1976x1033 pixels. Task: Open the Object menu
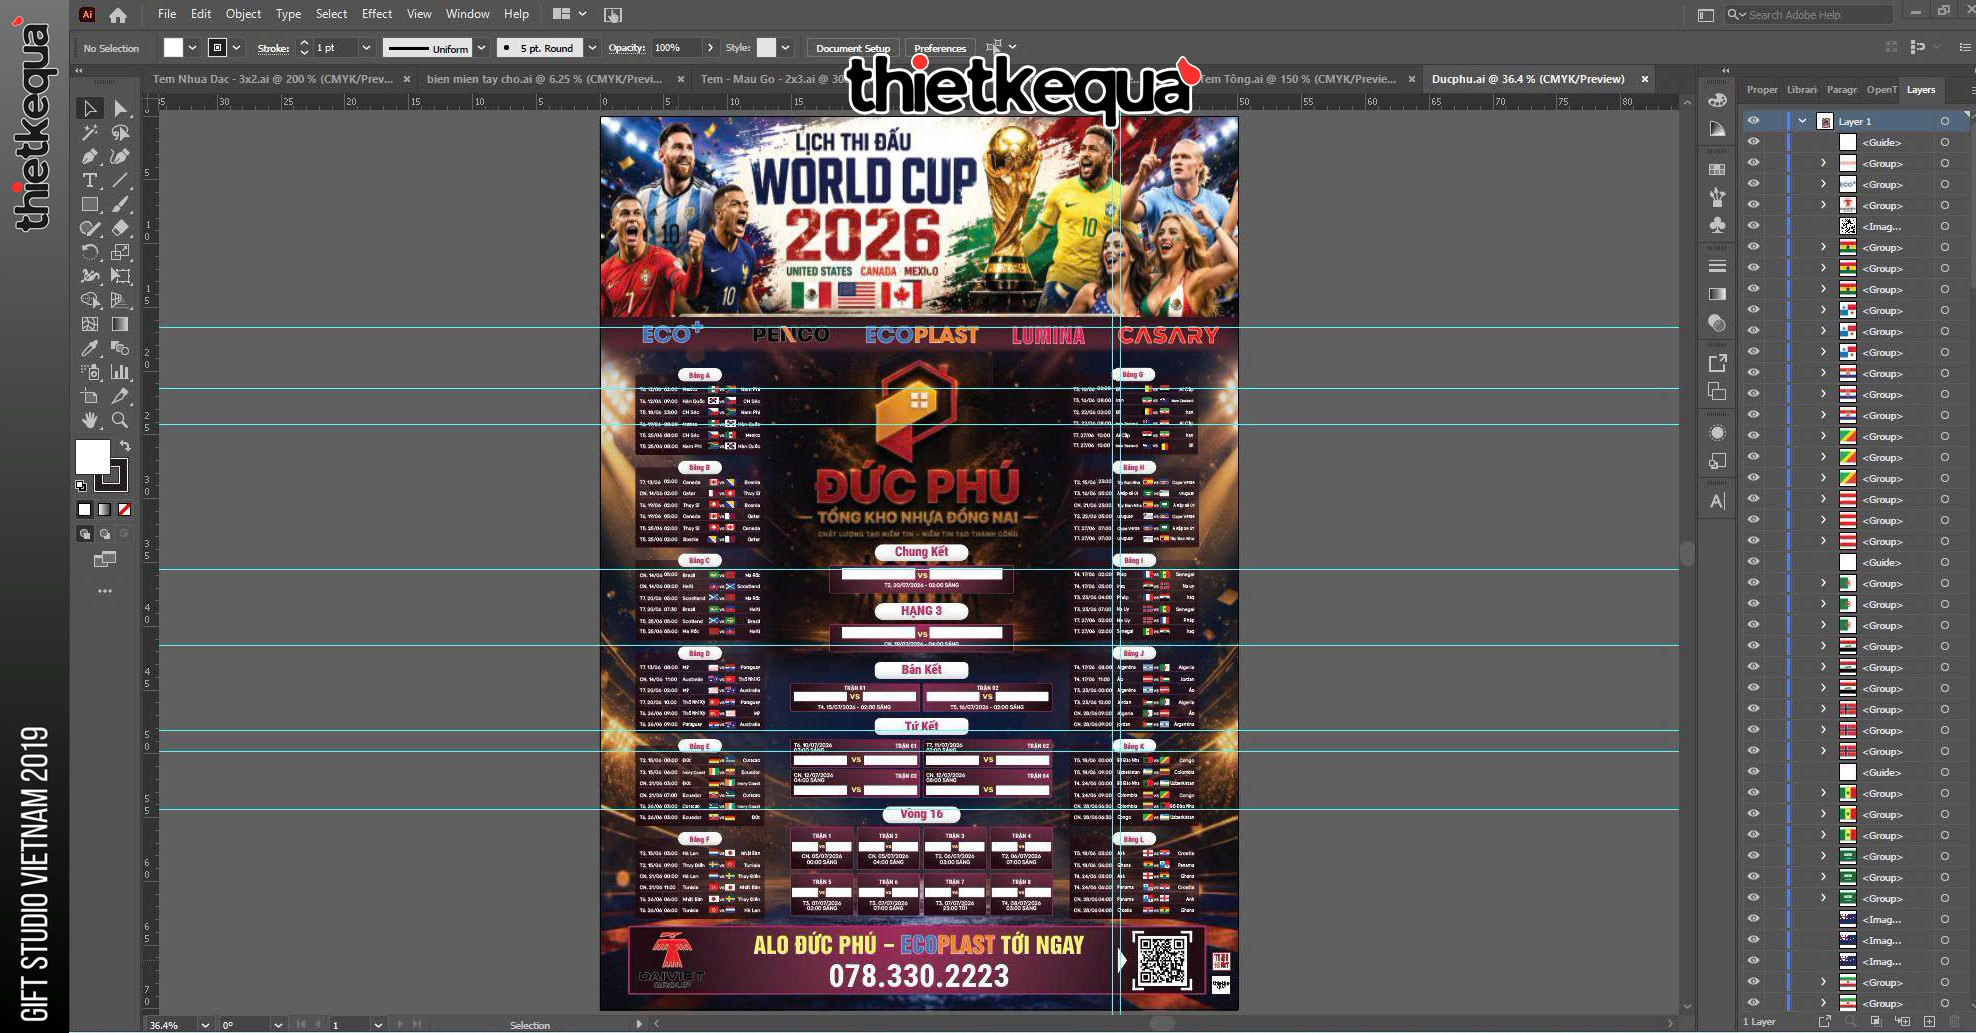pyautogui.click(x=243, y=14)
